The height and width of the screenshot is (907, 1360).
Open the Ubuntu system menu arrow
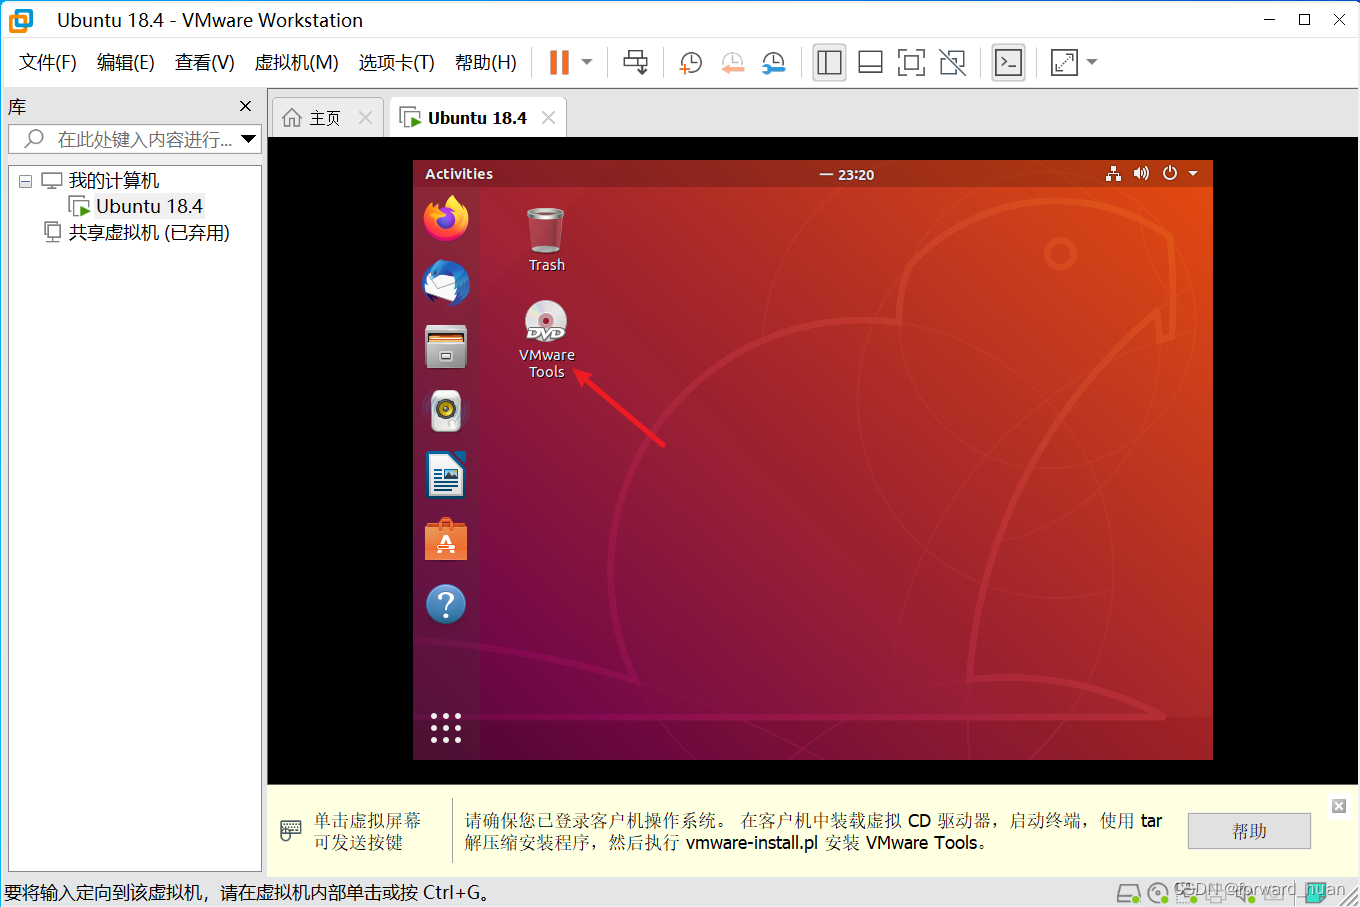pos(1193,174)
